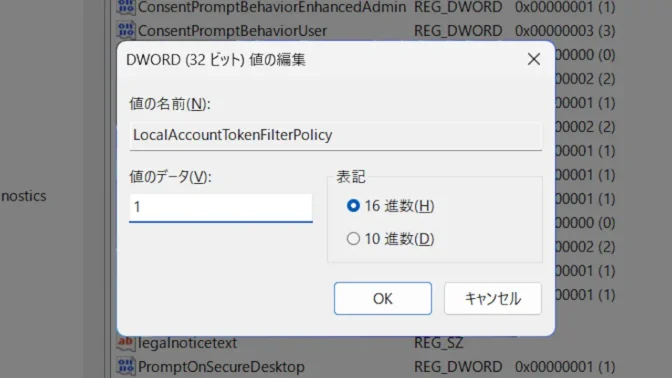Select the legalnoticetext string value icon
This screenshot has height=378, width=672.
[x=126, y=342]
